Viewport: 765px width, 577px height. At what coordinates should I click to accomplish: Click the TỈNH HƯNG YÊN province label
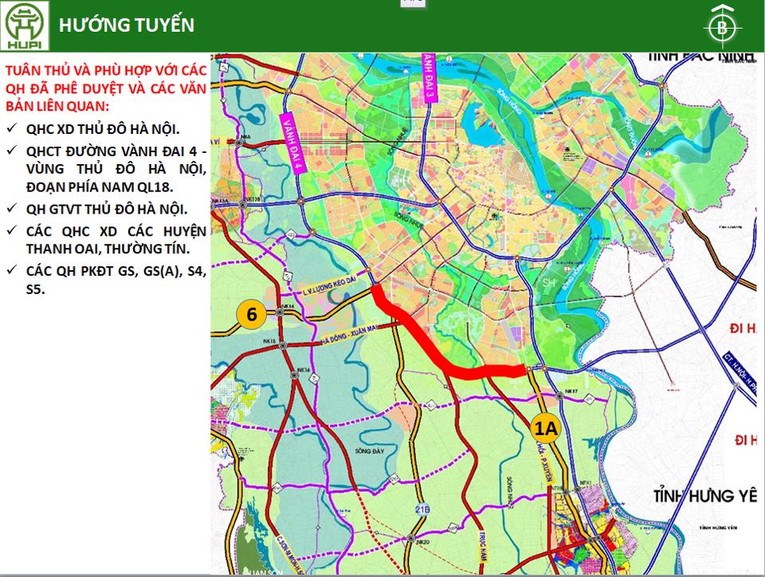click(701, 498)
